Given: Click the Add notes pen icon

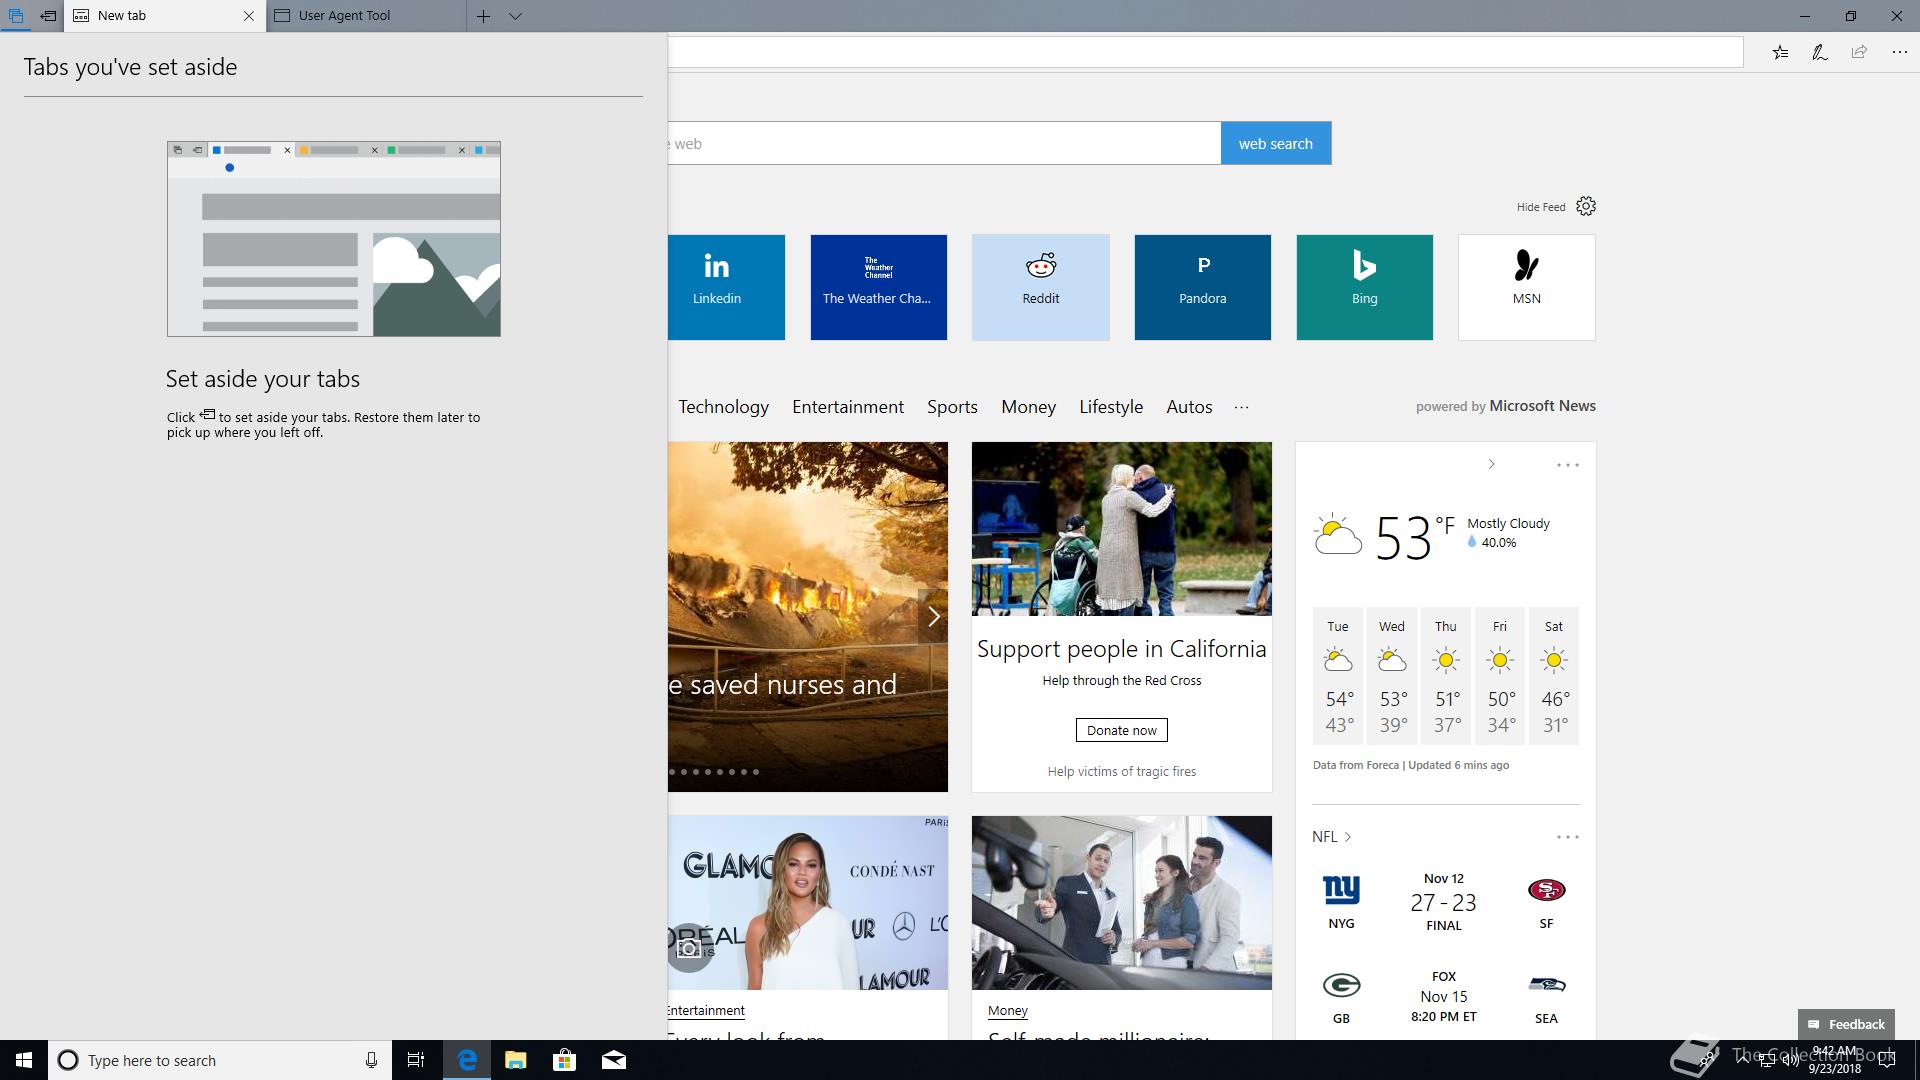Looking at the screenshot, I should 1820,52.
